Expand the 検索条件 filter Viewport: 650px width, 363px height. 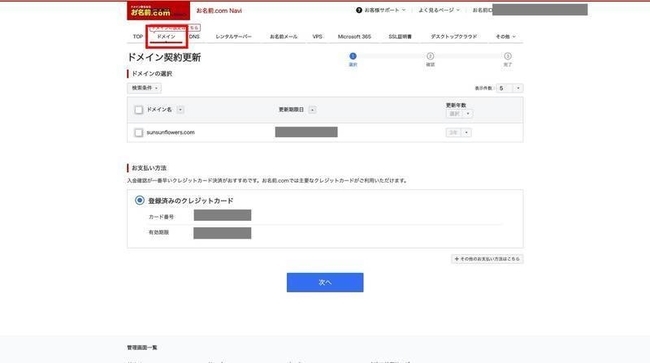(x=144, y=88)
